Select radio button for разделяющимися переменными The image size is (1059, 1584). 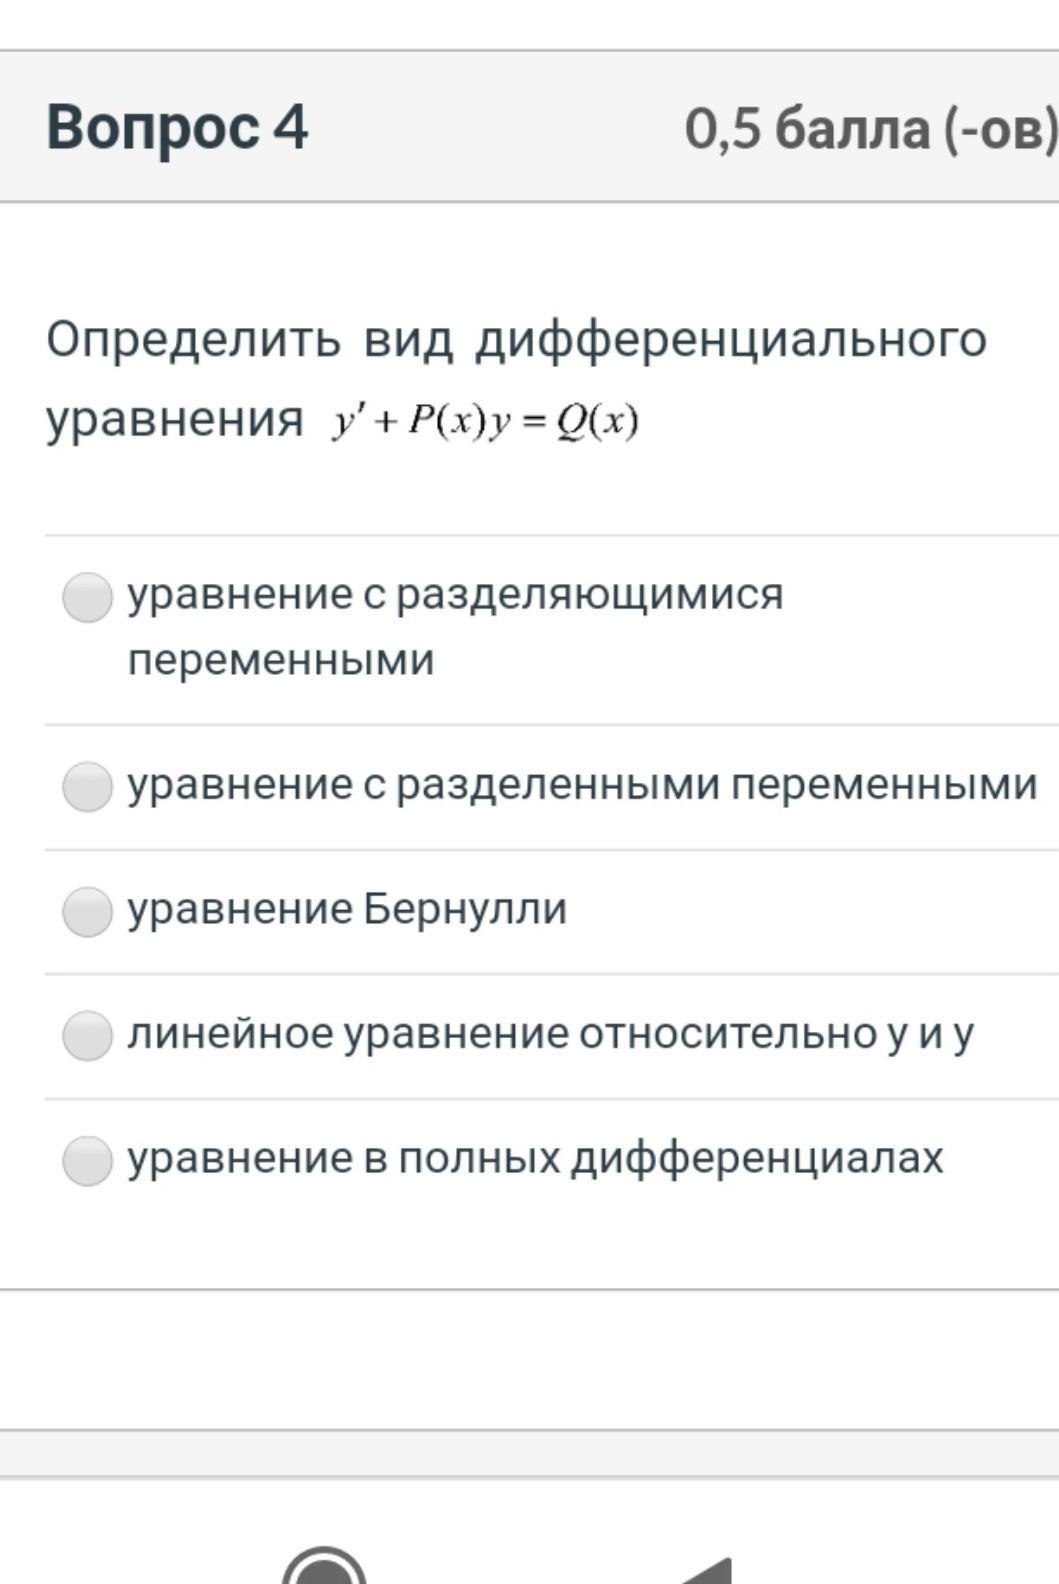point(87,597)
